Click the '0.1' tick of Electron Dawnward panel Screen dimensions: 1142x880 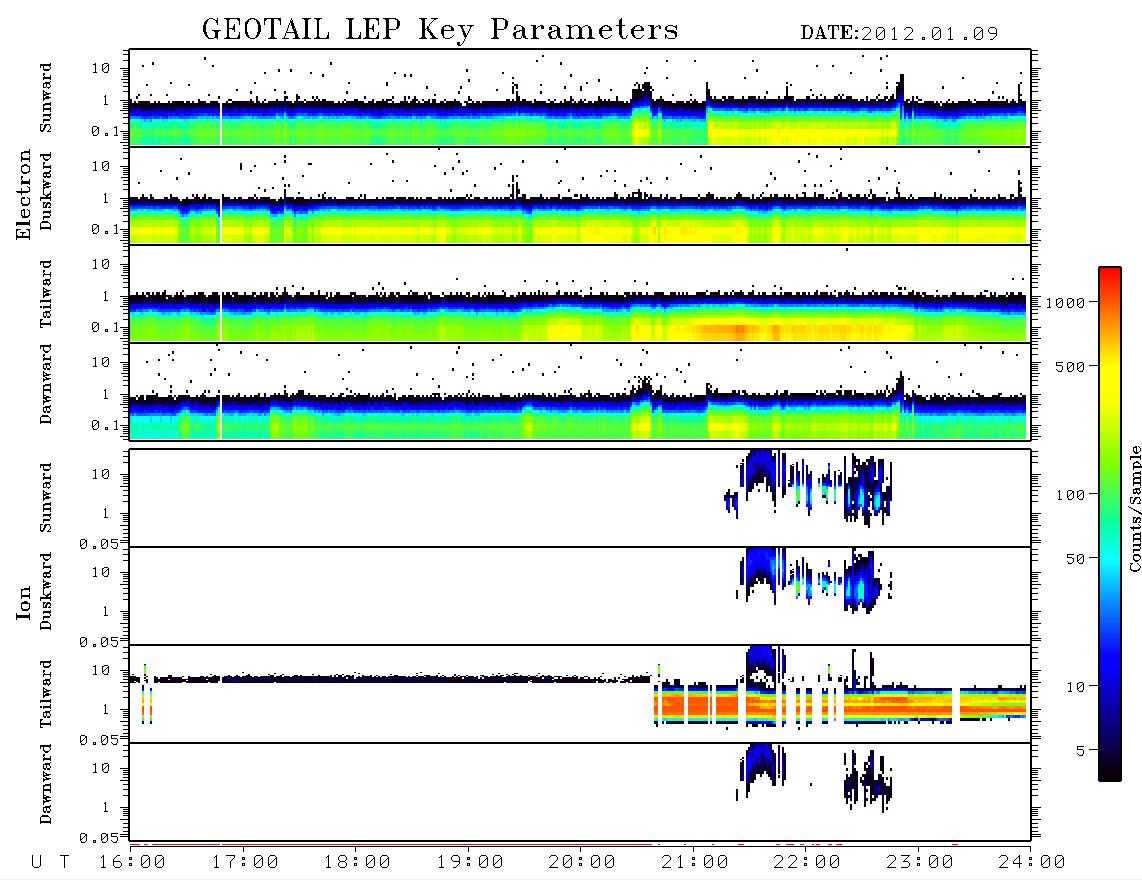pos(105,425)
